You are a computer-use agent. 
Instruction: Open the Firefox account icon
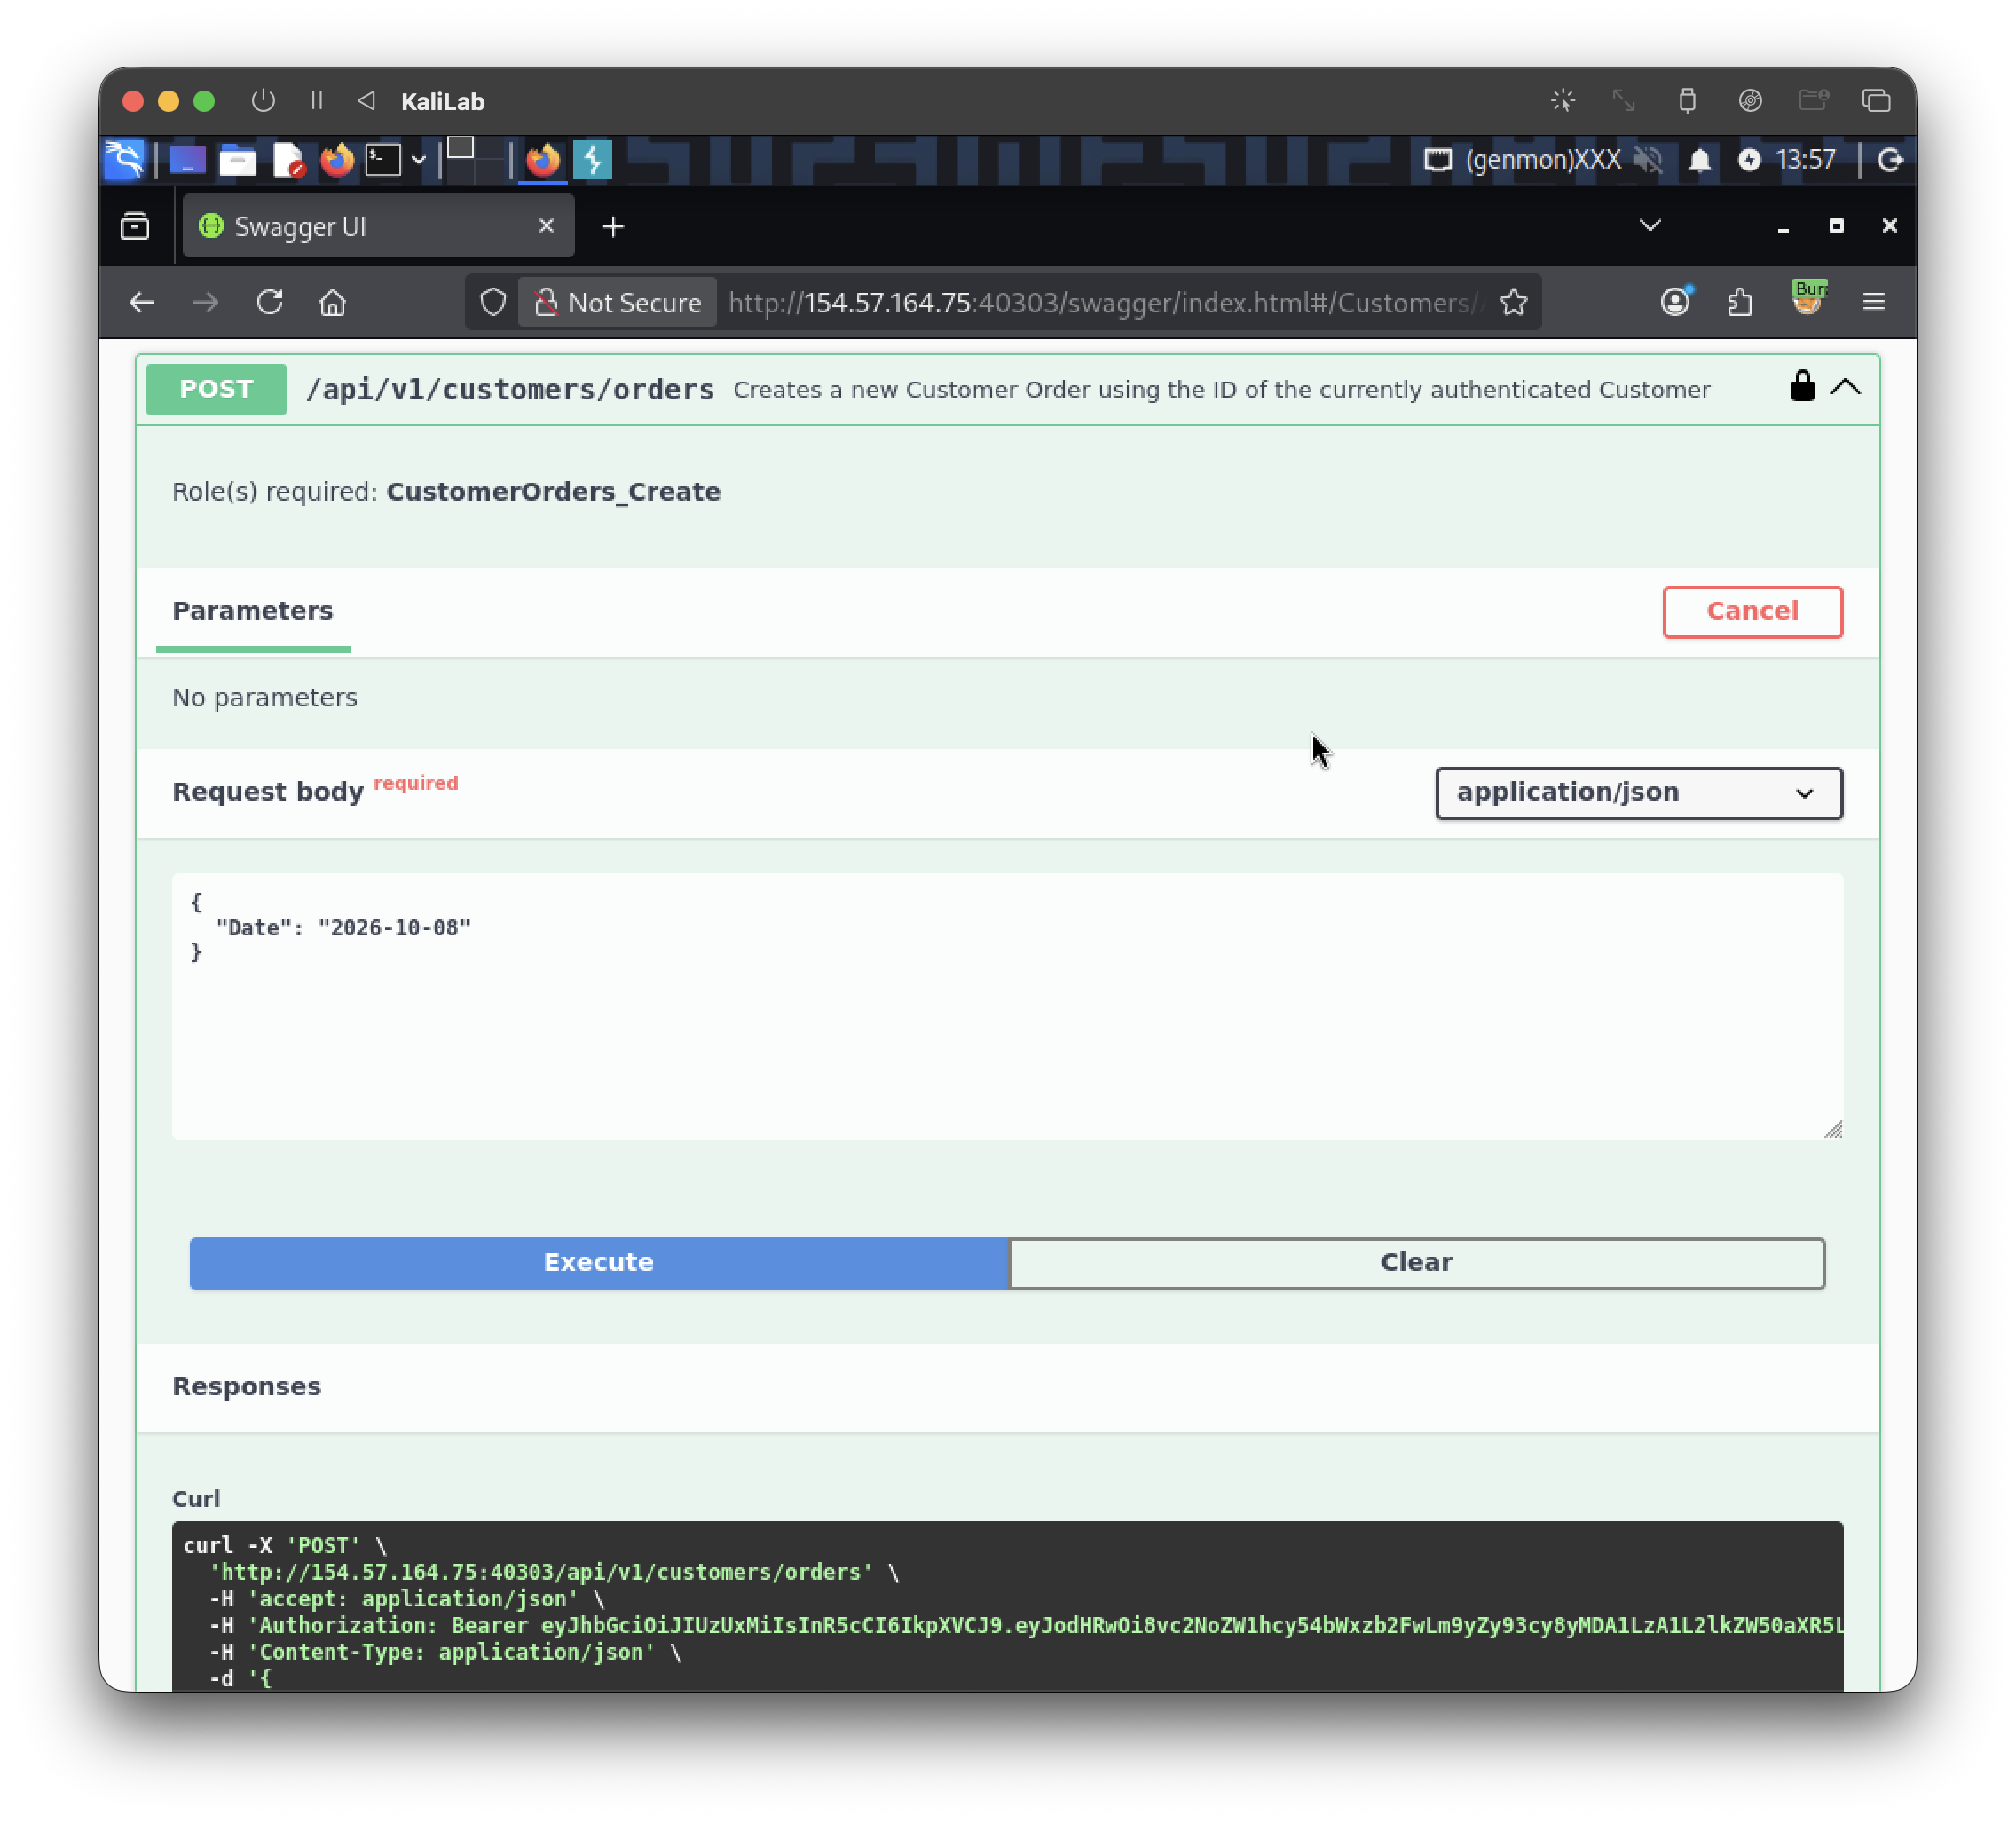tap(1676, 302)
